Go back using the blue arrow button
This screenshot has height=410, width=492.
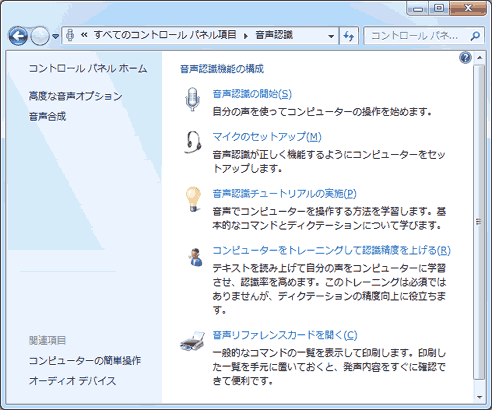point(18,36)
